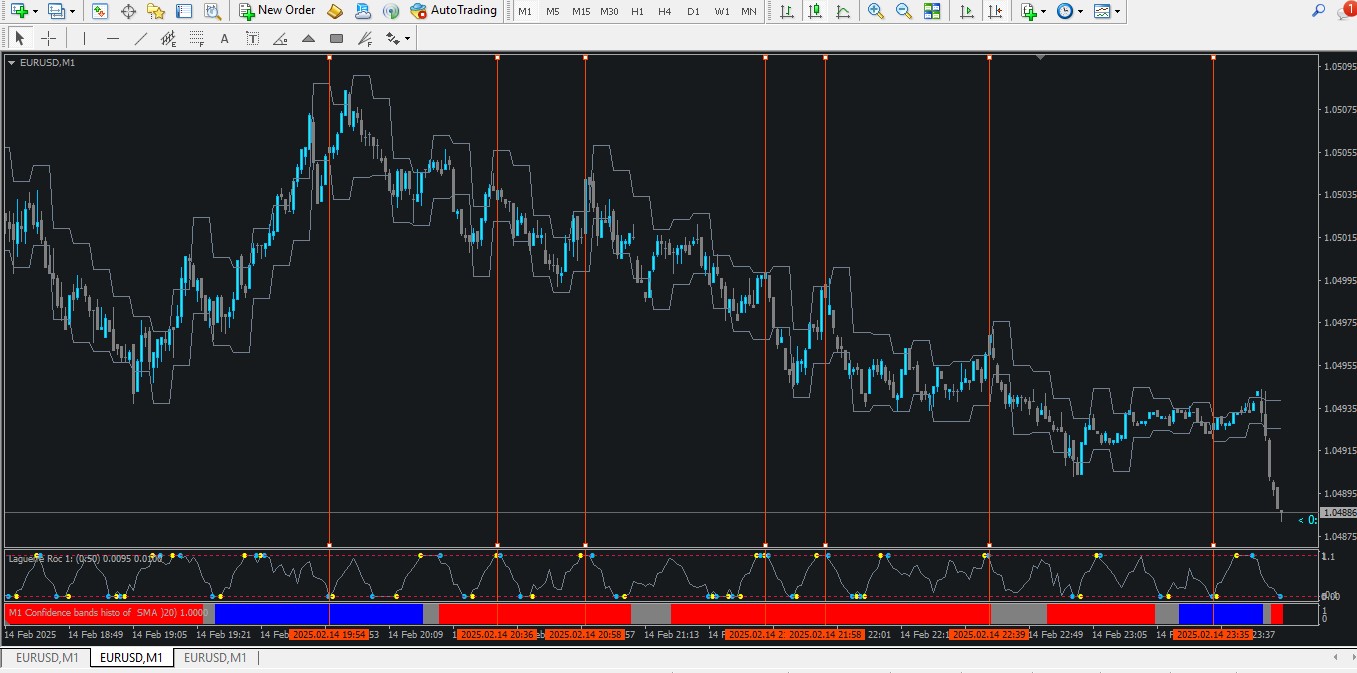Select the horizontal line tool
Viewport: 1357px width, 673px height.
pyautogui.click(x=112, y=39)
